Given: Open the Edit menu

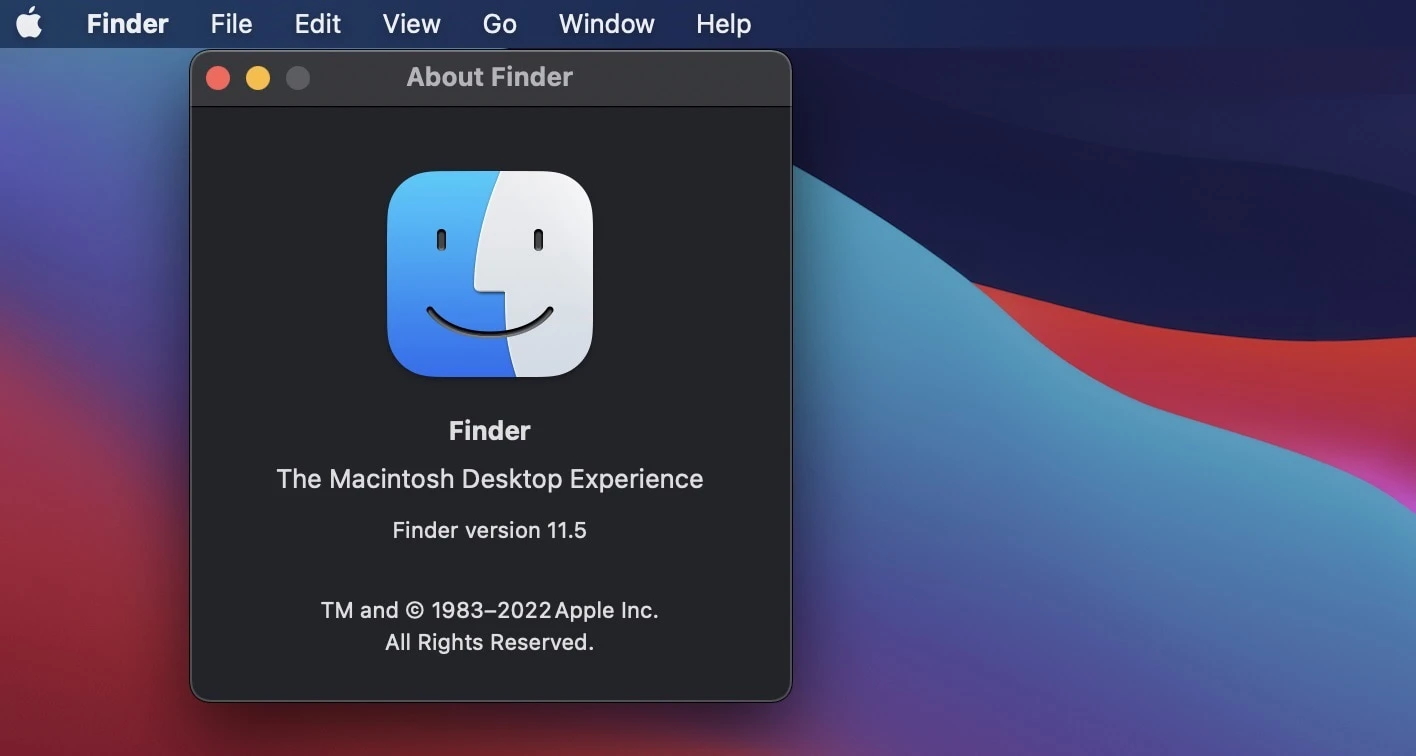Looking at the screenshot, I should pyautogui.click(x=317, y=23).
